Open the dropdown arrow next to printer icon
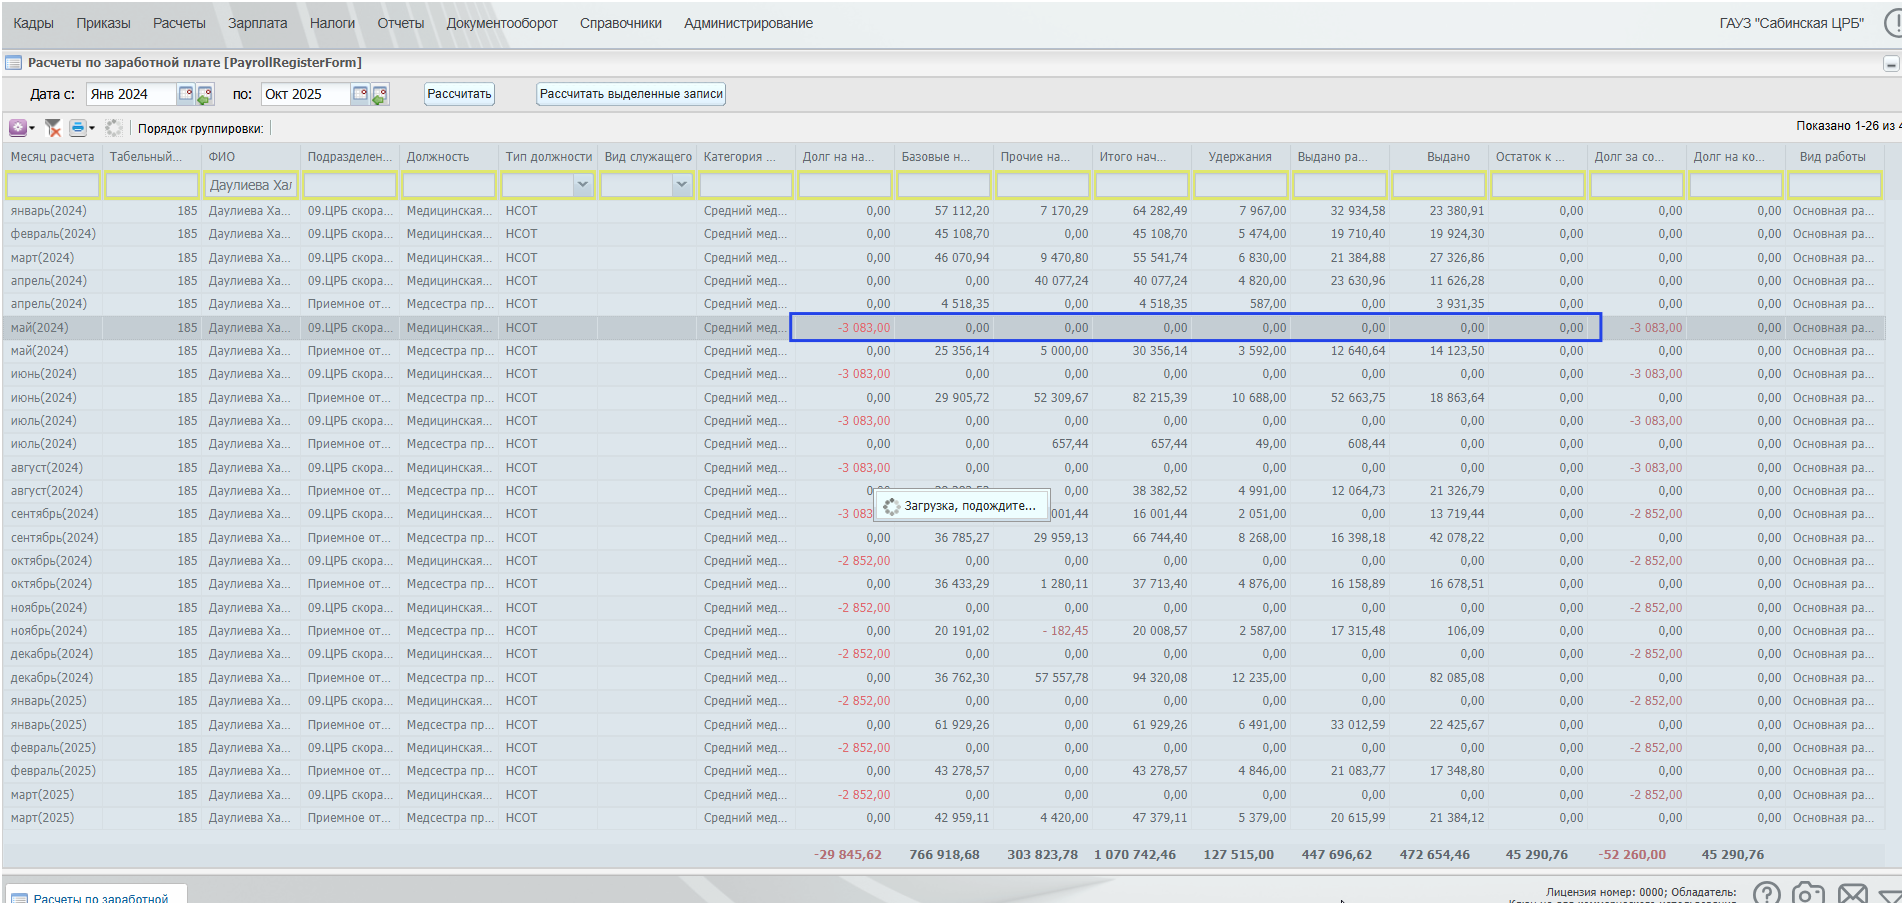This screenshot has height=903, width=1902. coord(92,128)
